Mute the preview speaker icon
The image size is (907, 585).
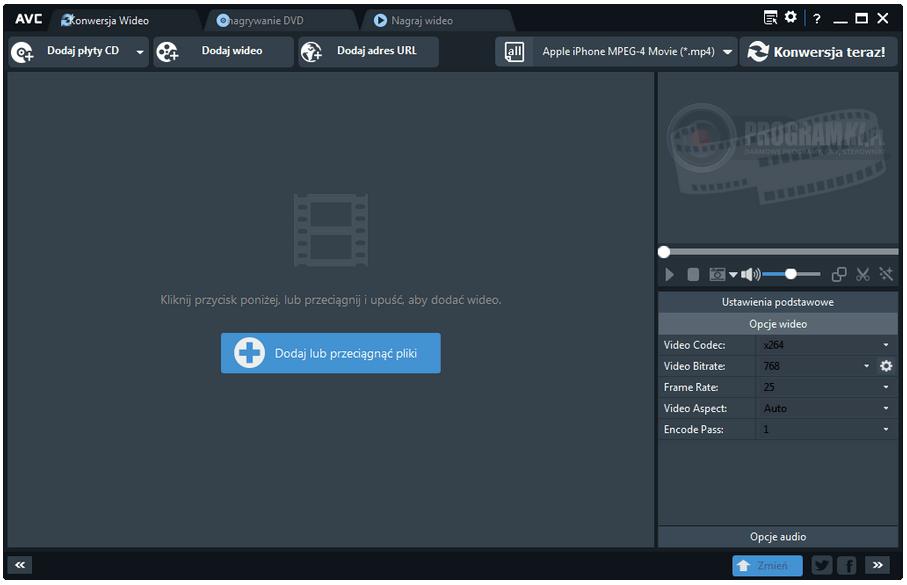751,274
